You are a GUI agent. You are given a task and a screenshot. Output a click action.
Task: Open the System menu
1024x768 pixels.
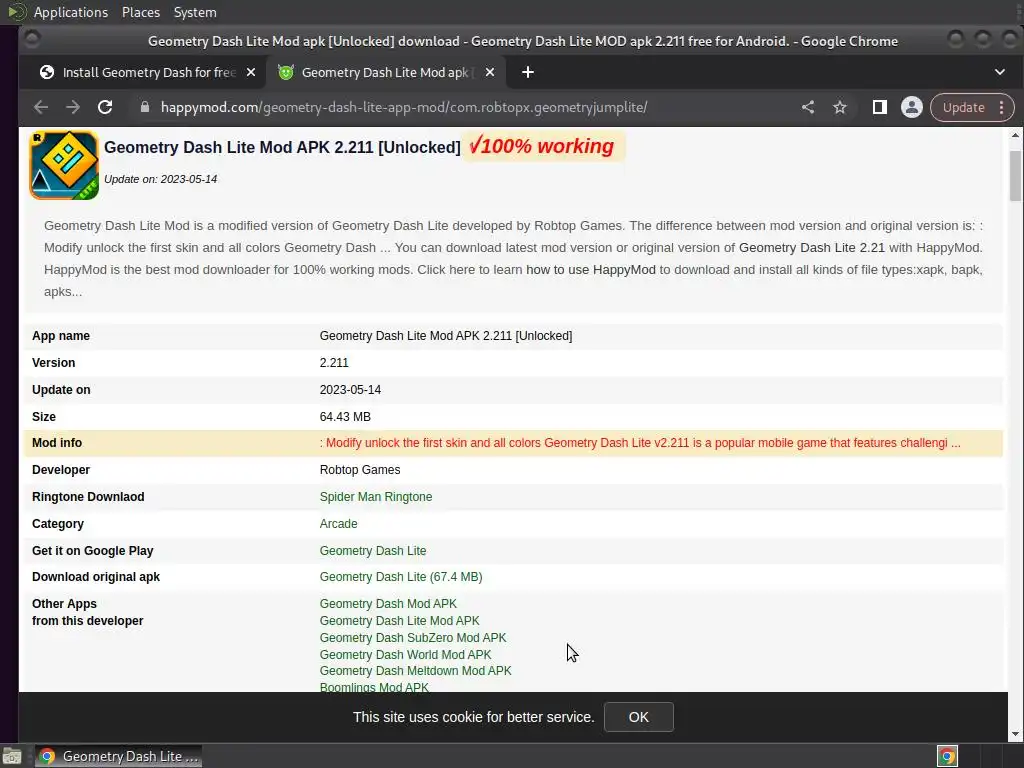tap(195, 12)
